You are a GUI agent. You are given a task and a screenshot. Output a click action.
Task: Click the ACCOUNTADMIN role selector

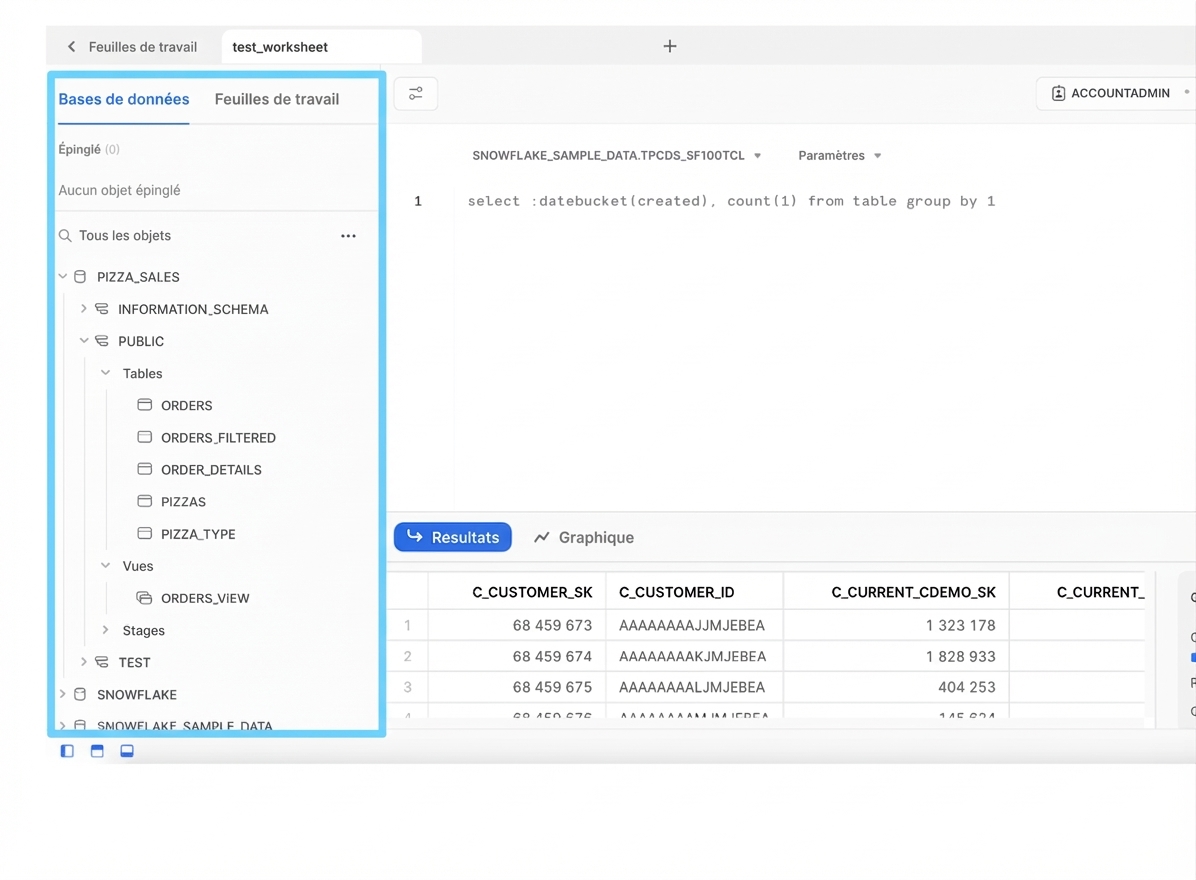click(1113, 92)
